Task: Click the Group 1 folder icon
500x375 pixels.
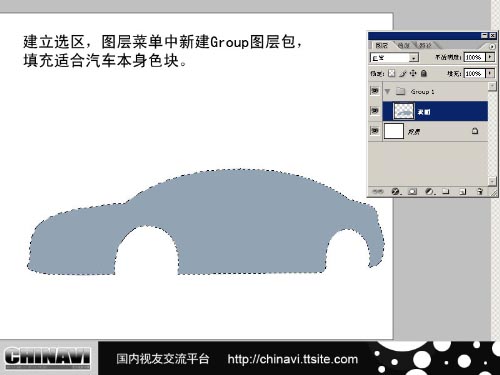Action: 400,91
